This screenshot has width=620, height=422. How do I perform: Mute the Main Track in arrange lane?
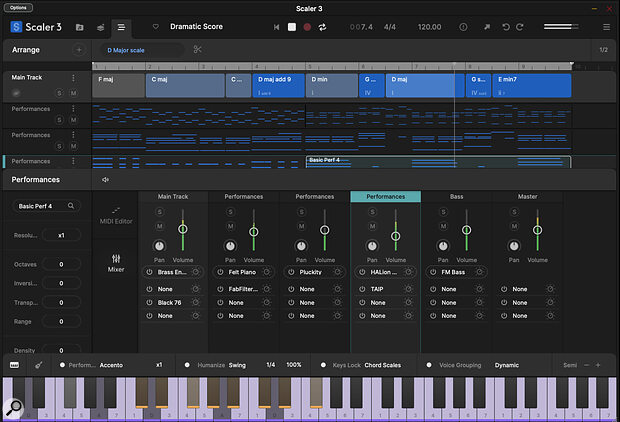pos(74,93)
